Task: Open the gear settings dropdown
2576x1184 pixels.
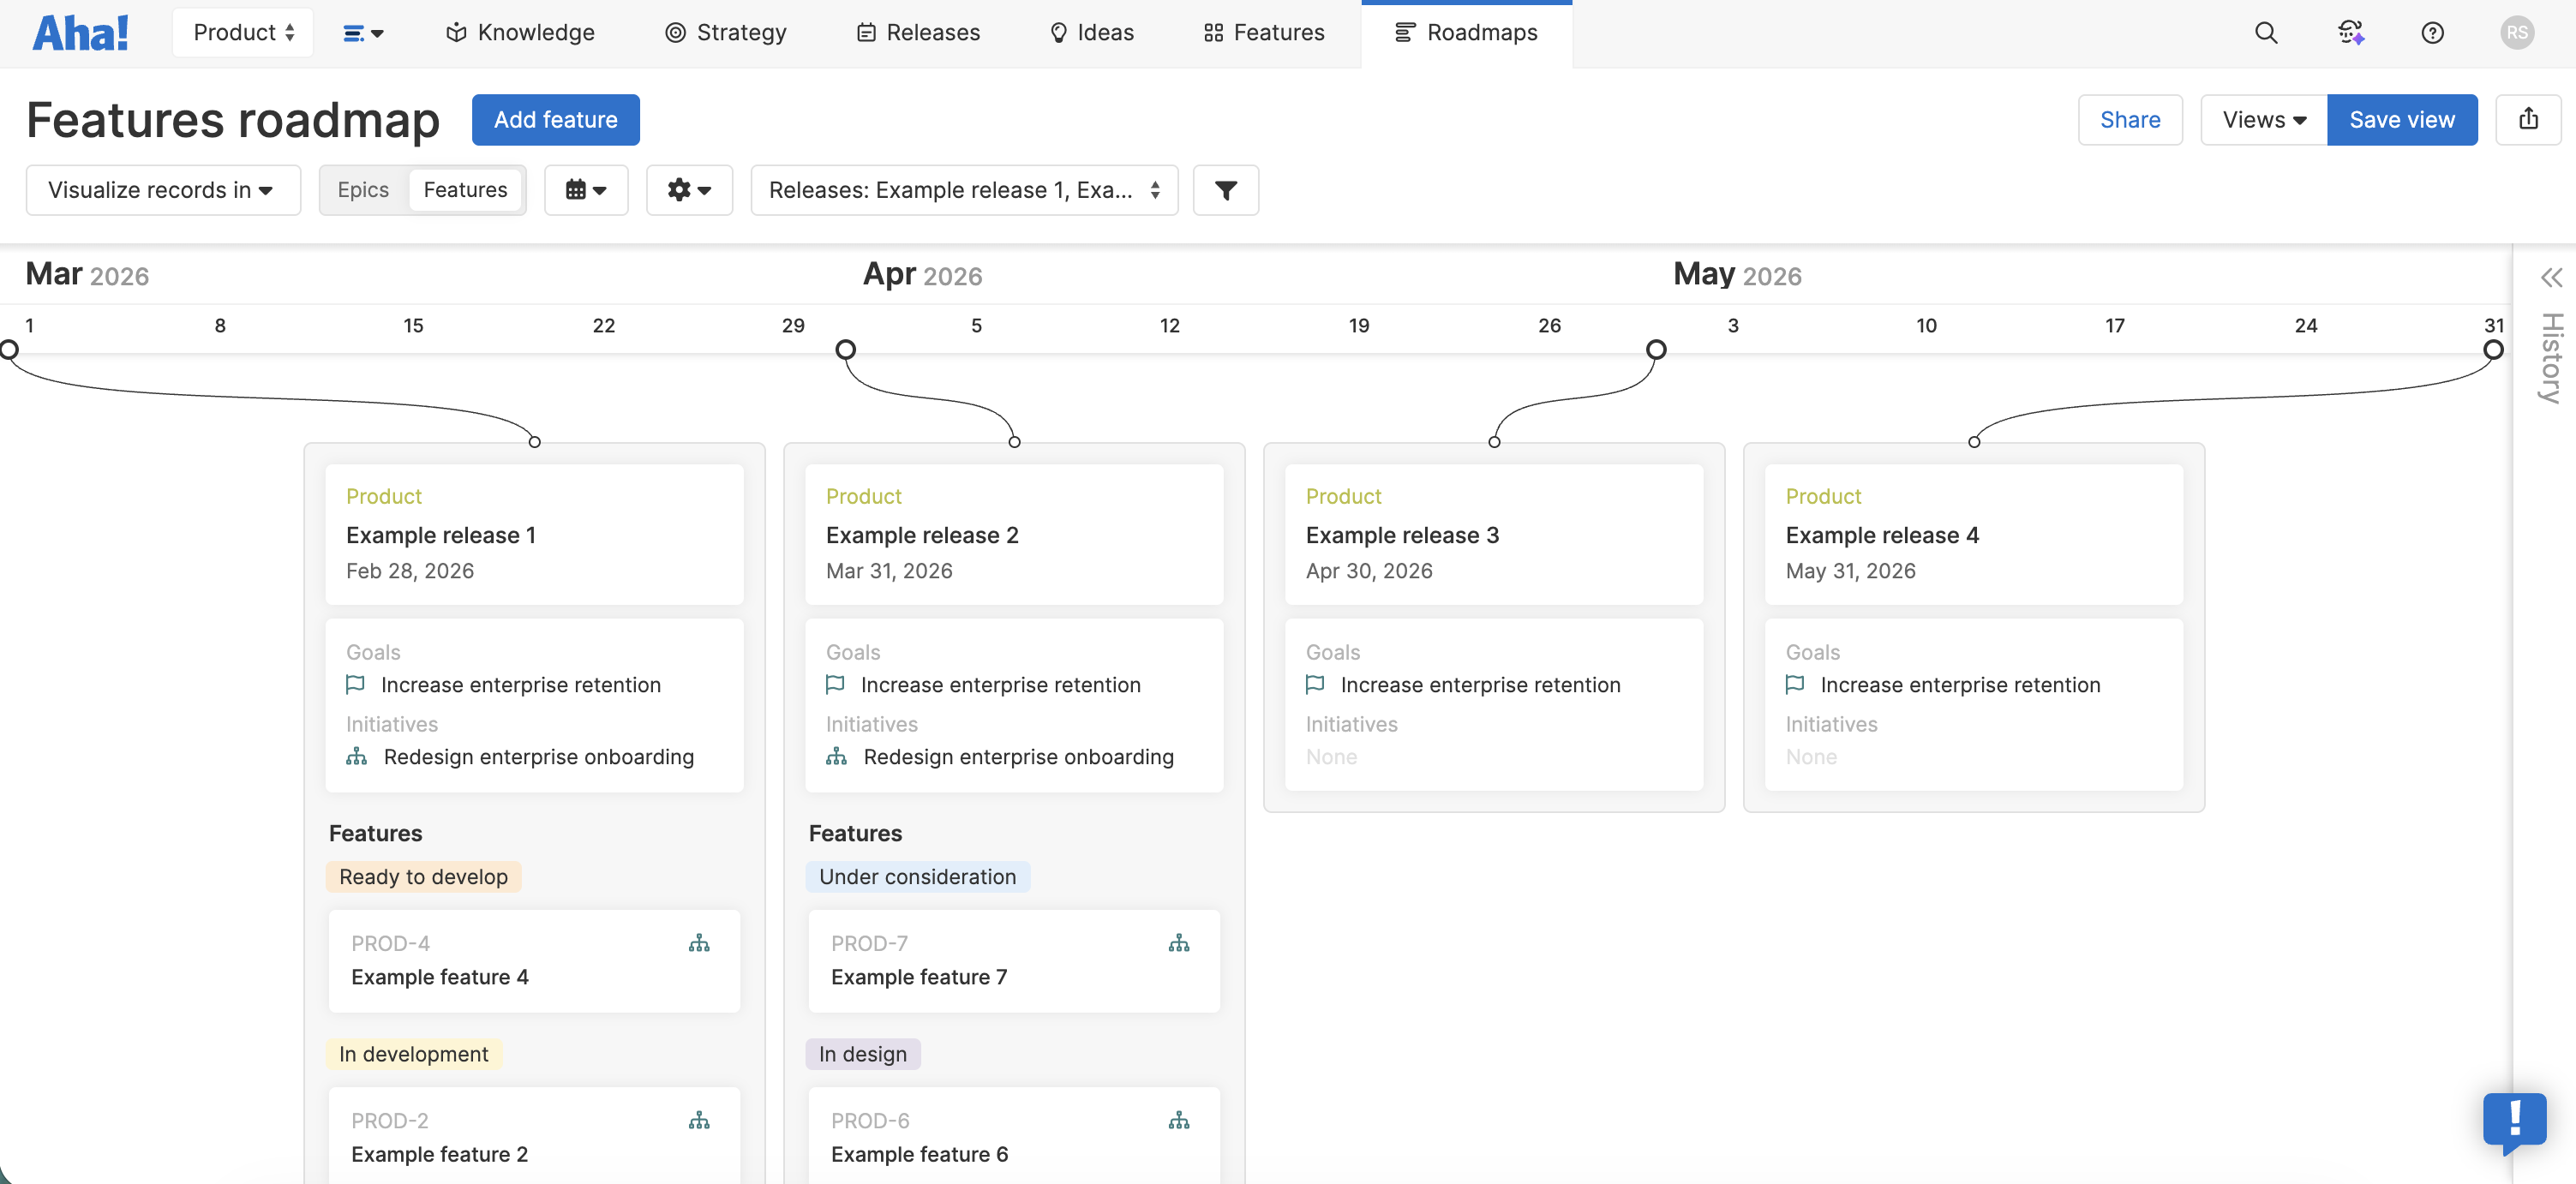Action: pos(689,190)
